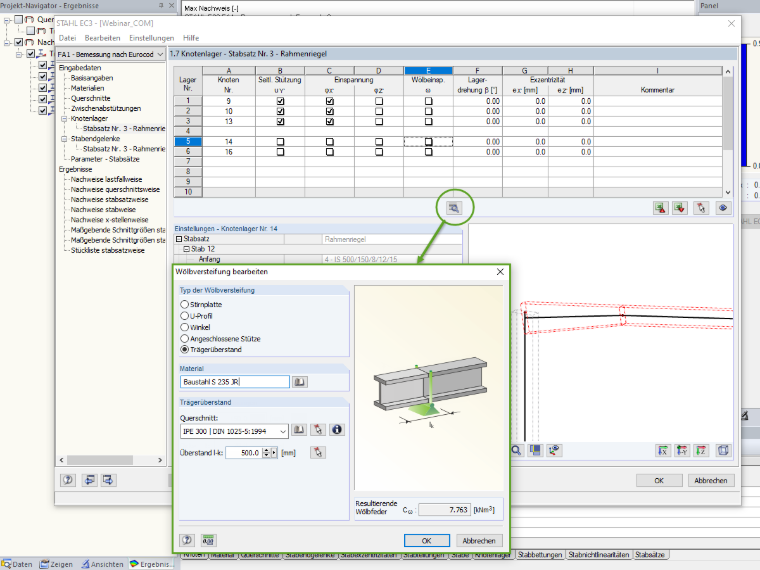Open the arrow button beside Überstand spinner

(274, 453)
